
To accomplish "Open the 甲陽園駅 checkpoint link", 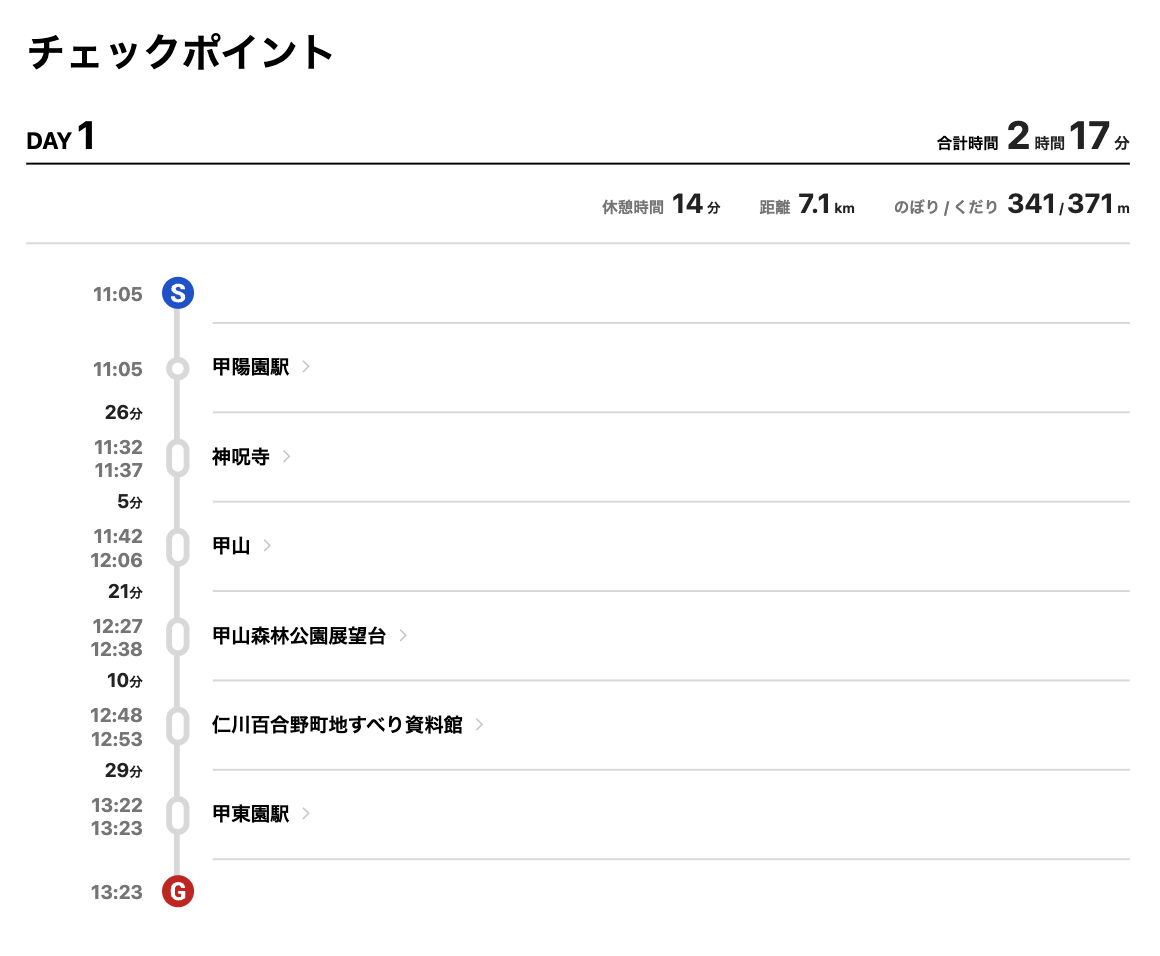I will [251, 368].
